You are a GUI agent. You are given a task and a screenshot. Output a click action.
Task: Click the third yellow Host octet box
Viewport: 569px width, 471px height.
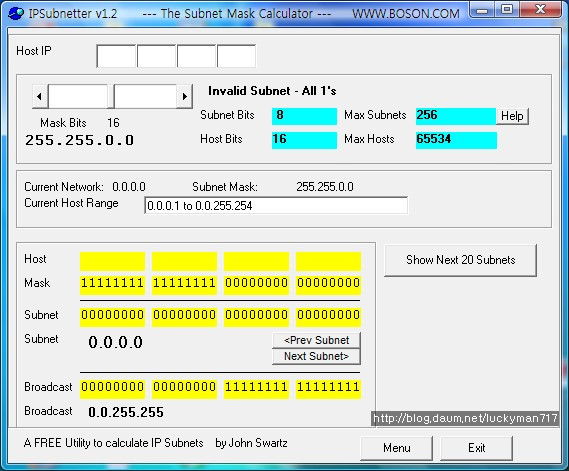tap(256, 261)
